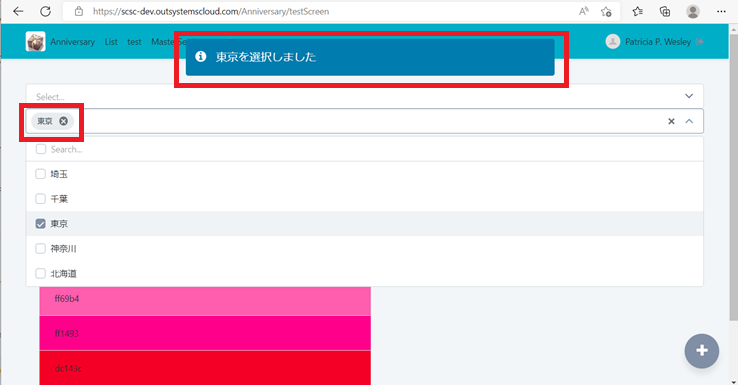Log out using icon beside Patricia P. Wesley

[700, 42]
